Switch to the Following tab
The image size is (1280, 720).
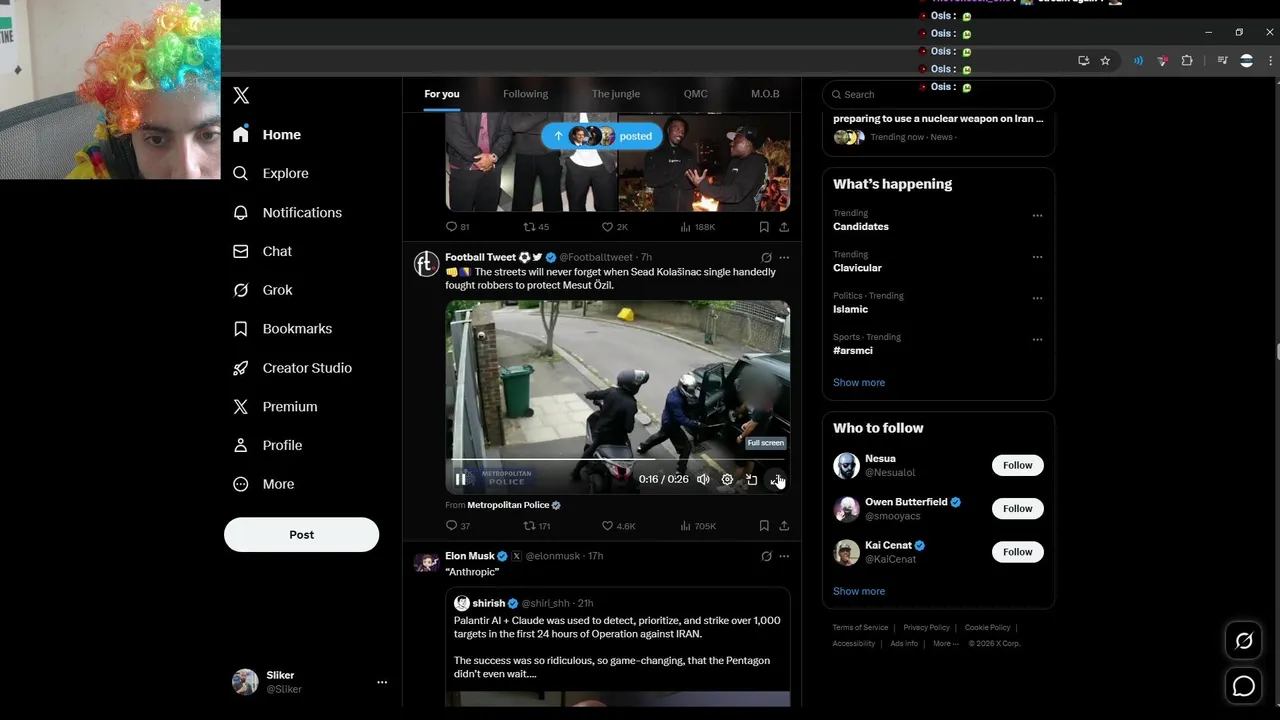click(525, 94)
